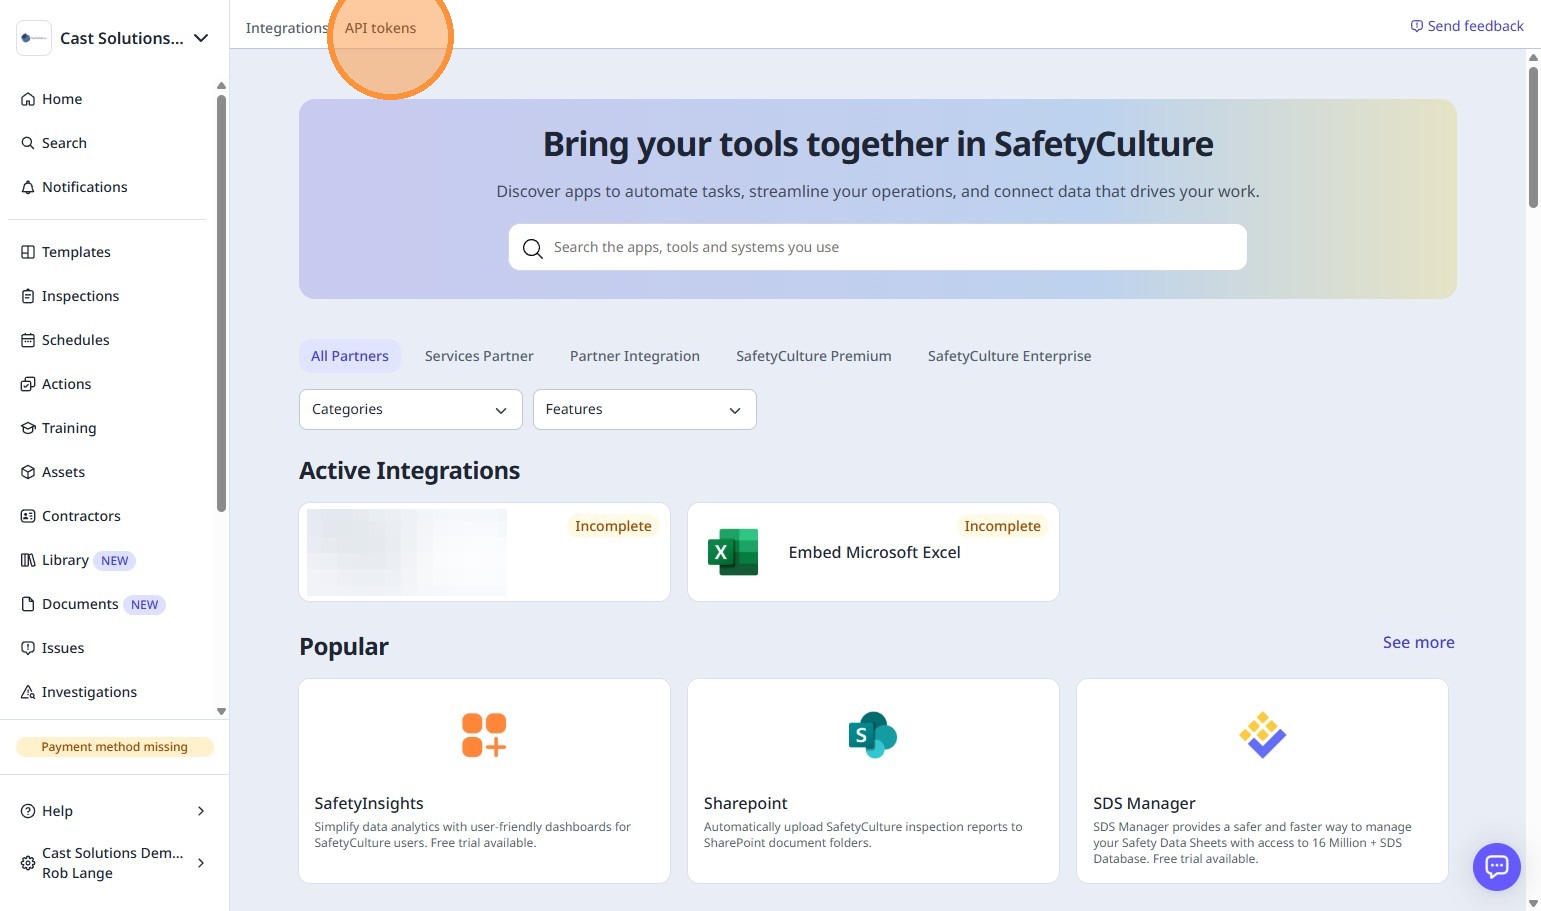Open the Schedules calendar icon

pos(28,340)
